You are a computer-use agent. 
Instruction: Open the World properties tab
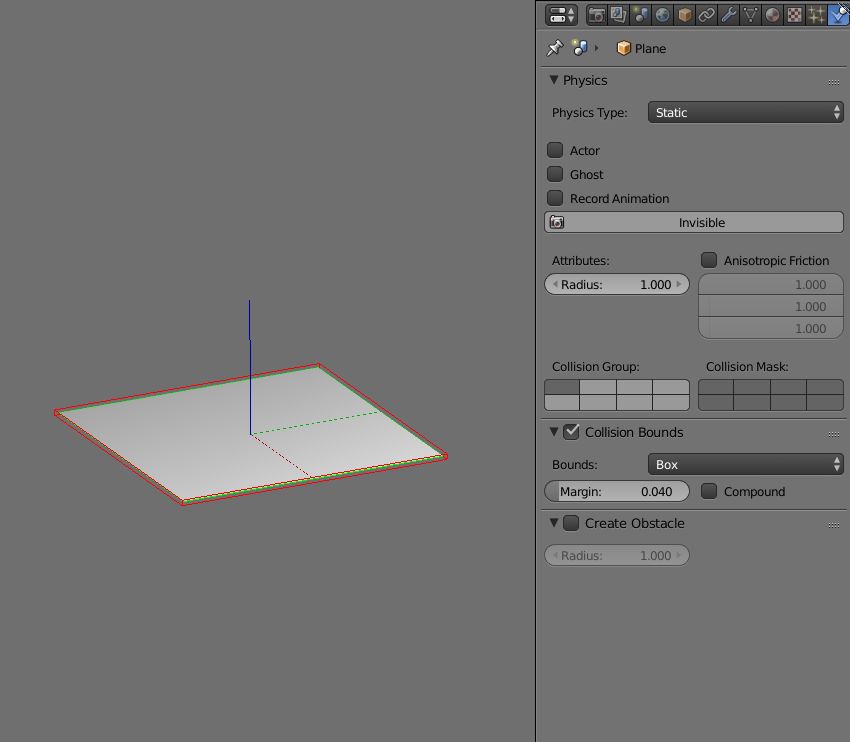point(662,15)
